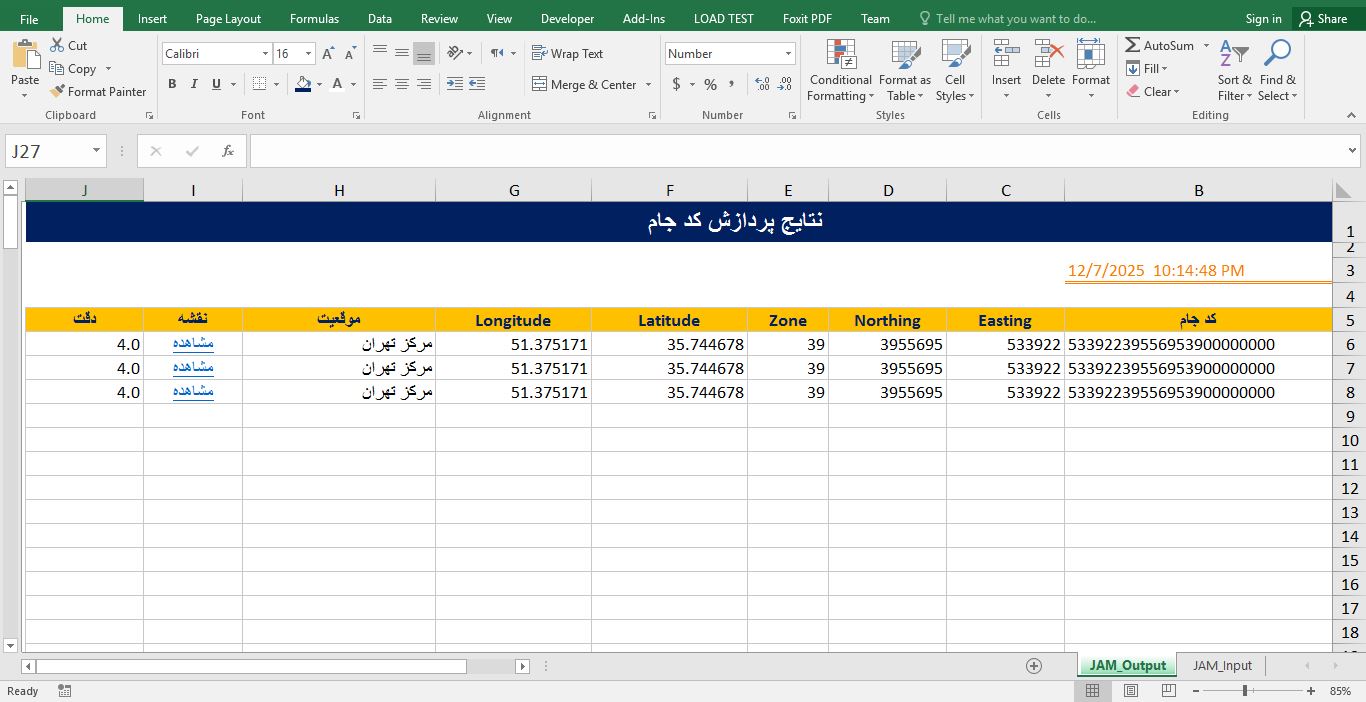Toggle Italic formatting
This screenshot has height=702, width=1366.
click(194, 85)
